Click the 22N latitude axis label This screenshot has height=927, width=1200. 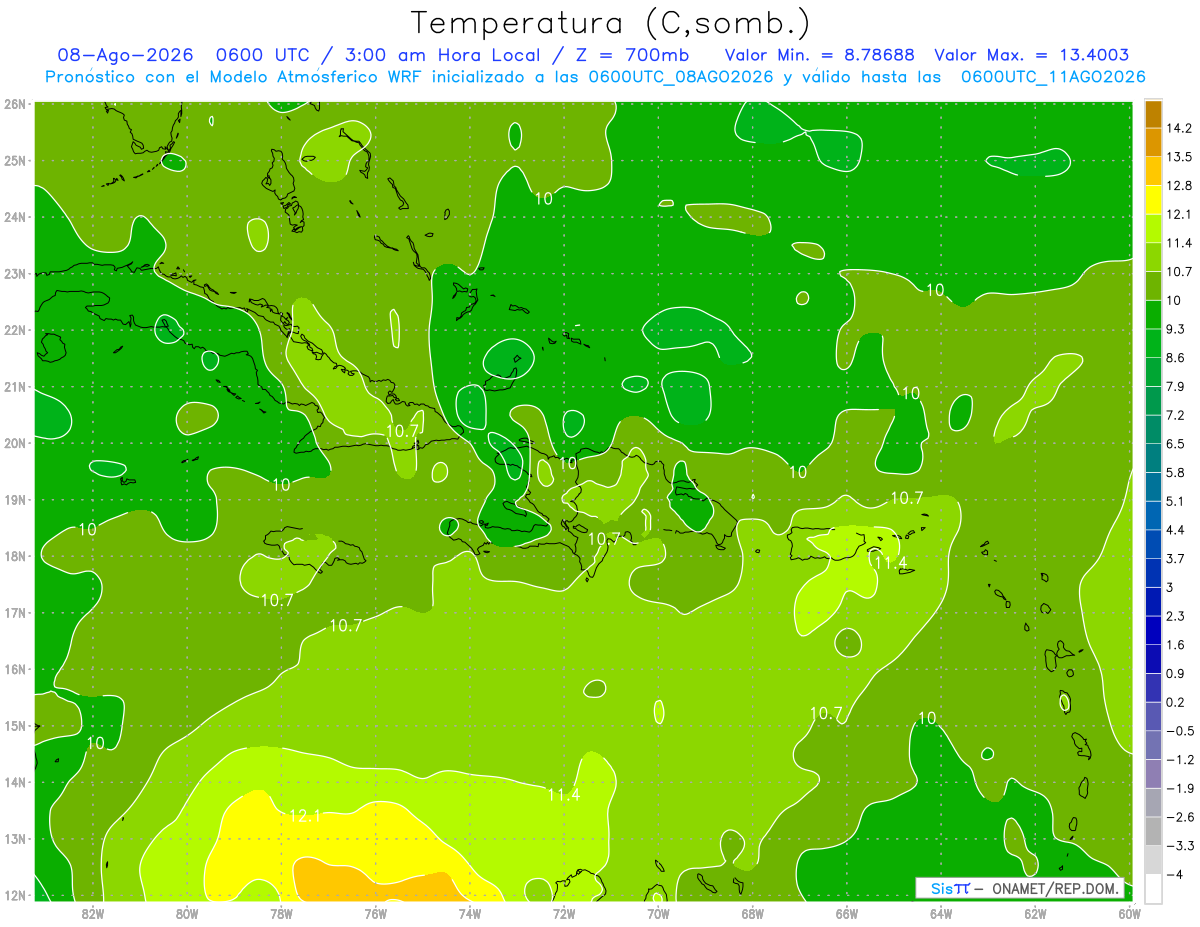(15, 330)
